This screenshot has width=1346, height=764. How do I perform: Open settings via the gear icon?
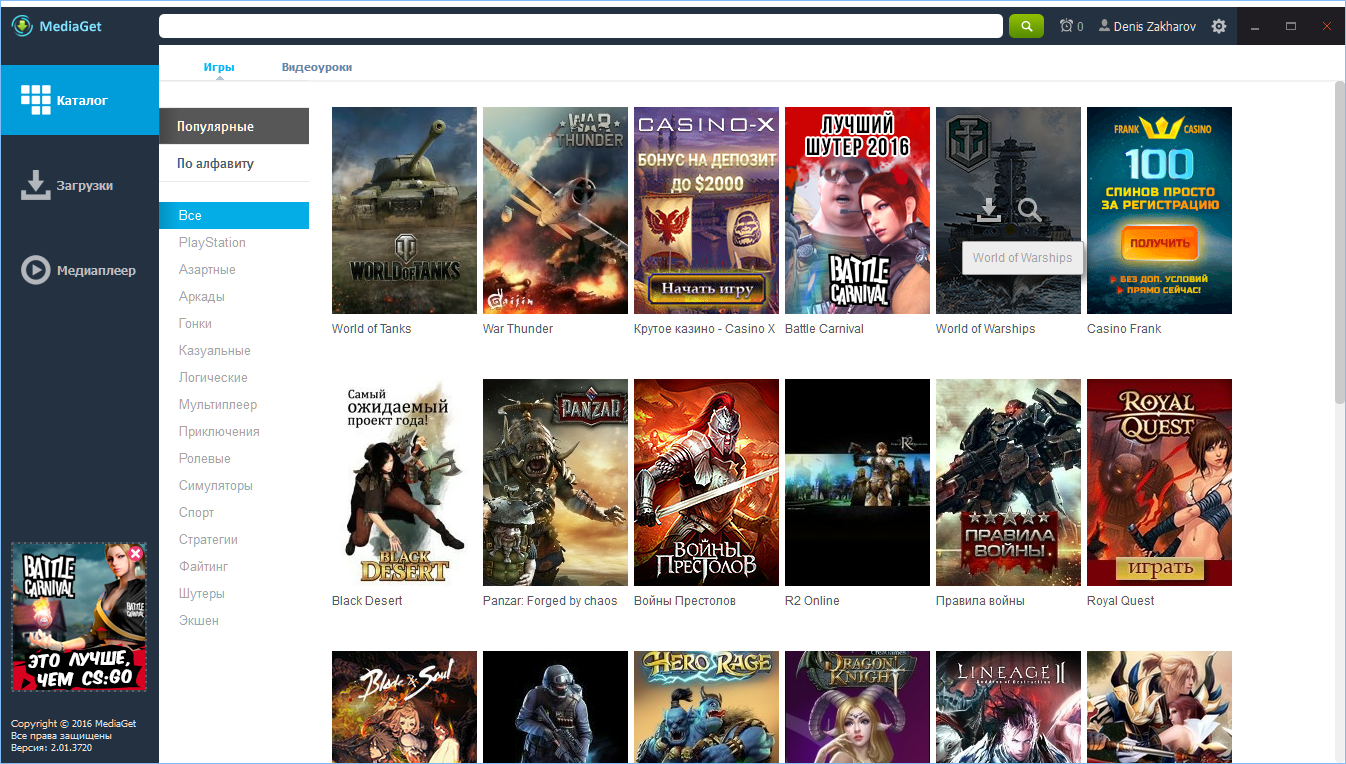click(1218, 26)
